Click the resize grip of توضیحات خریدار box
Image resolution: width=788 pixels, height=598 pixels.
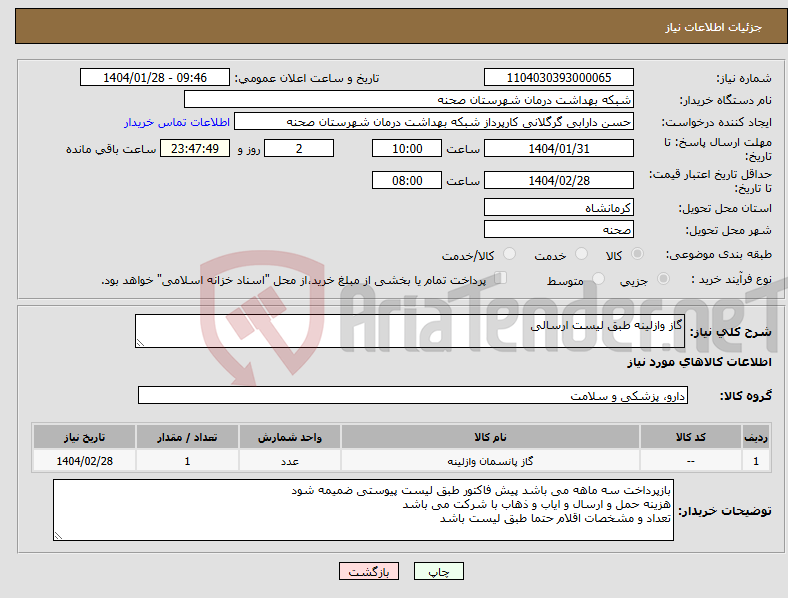[58, 536]
